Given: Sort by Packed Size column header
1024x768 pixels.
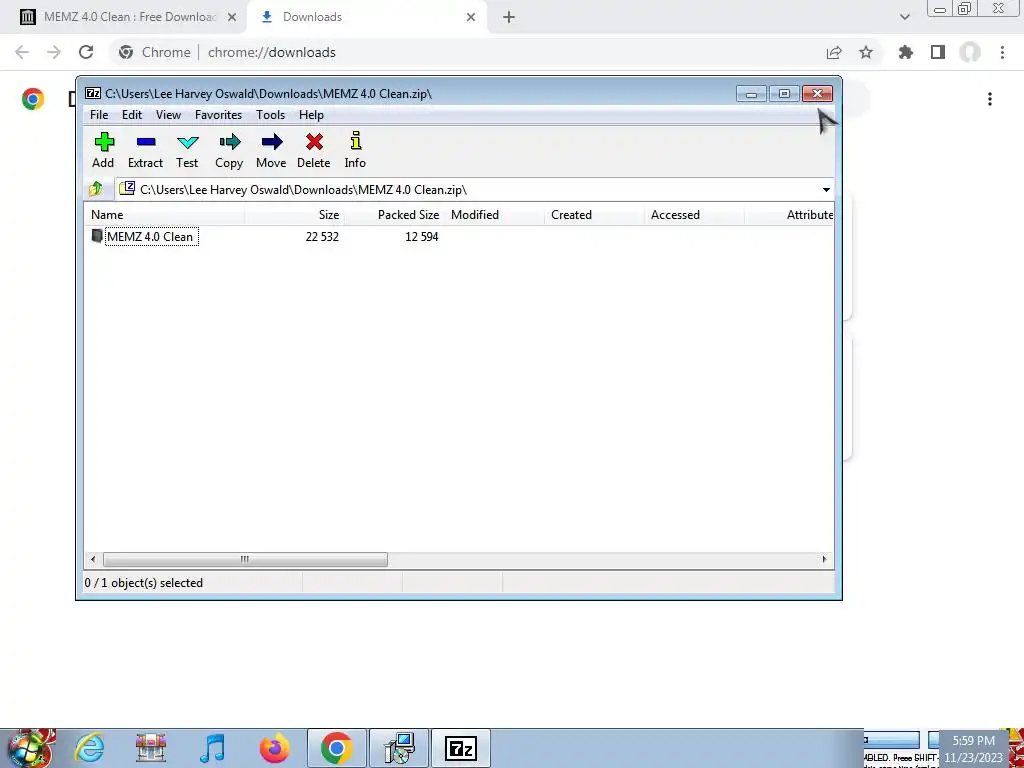Looking at the screenshot, I should 394,215.
